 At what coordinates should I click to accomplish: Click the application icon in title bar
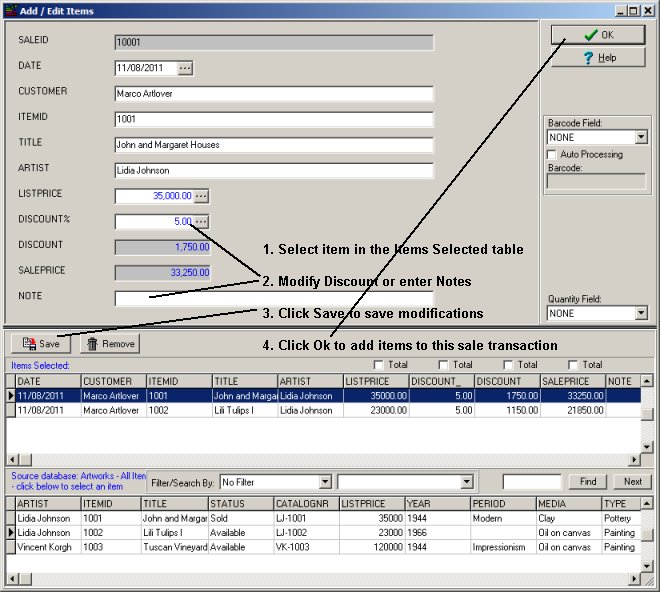(x=11, y=11)
